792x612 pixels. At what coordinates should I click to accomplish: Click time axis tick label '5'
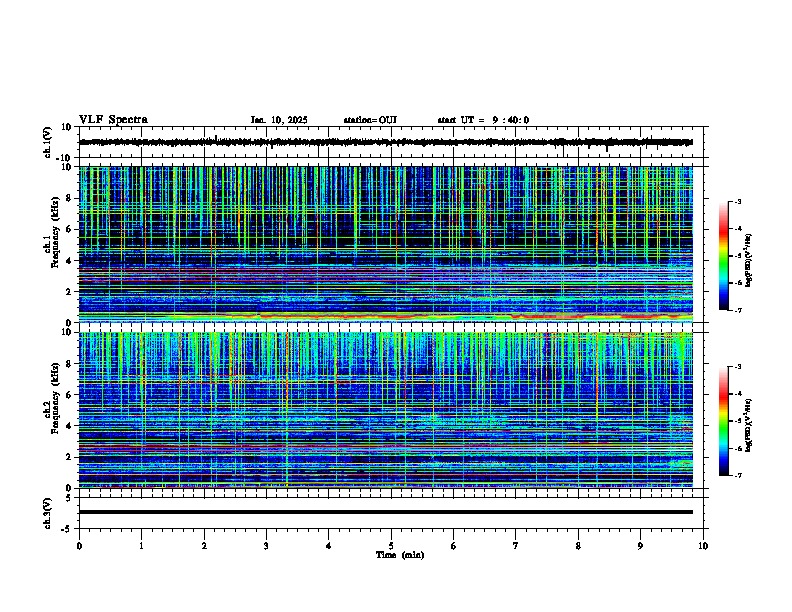[391, 546]
